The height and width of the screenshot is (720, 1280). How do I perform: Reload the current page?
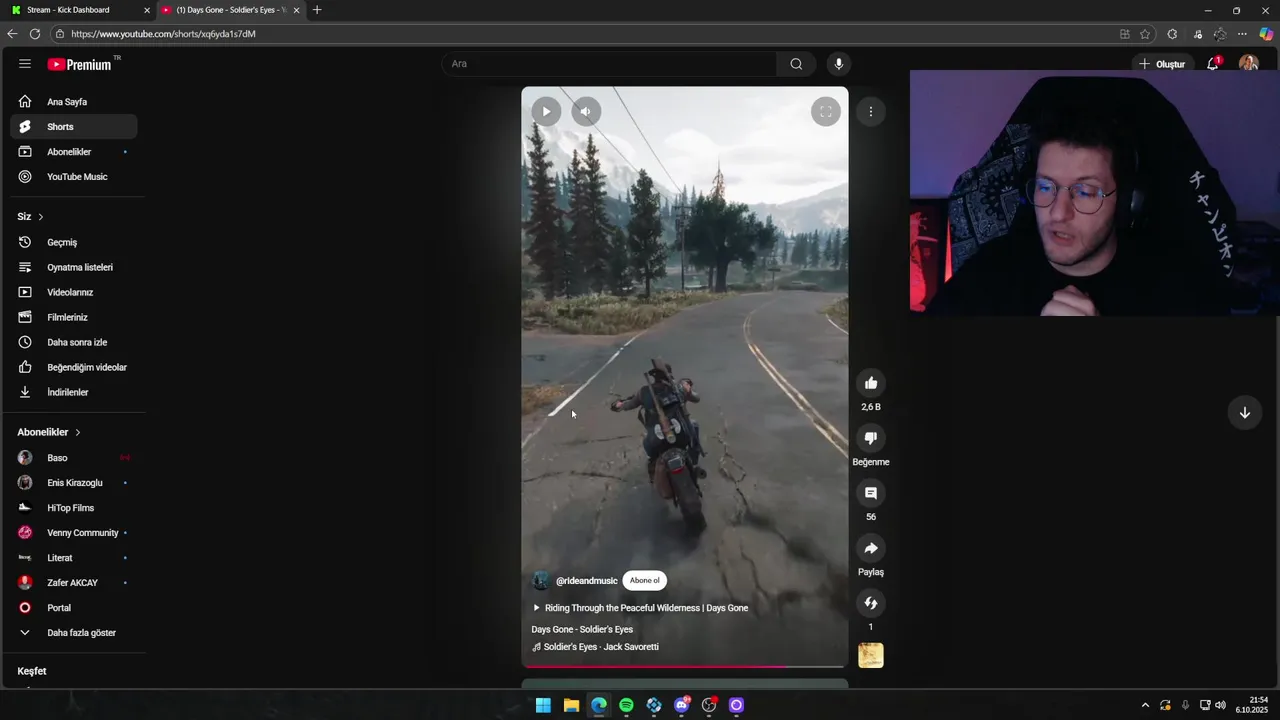click(35, 34)
